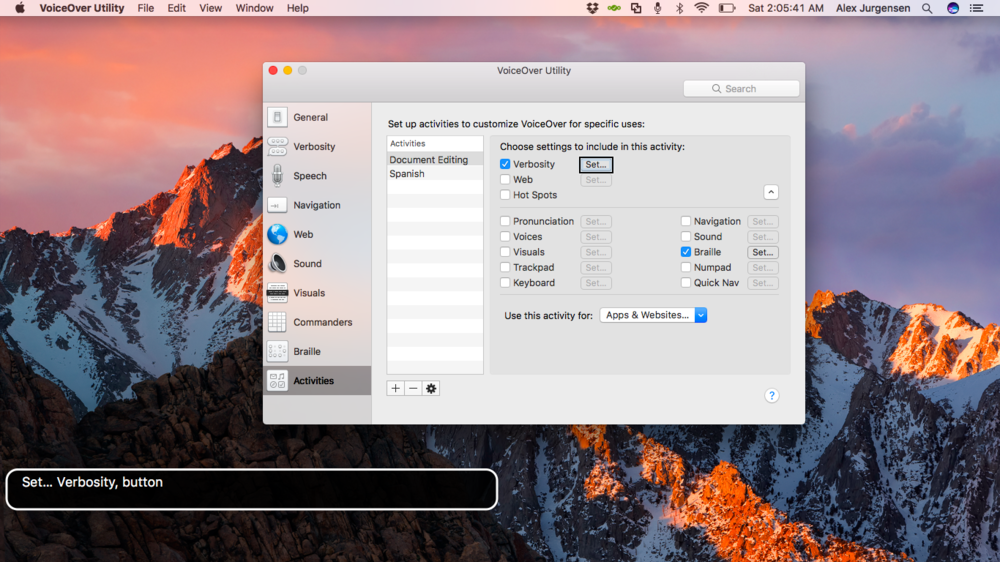
Task: Enable the Numpad checkbox
Action: click(x=686, y=267)
